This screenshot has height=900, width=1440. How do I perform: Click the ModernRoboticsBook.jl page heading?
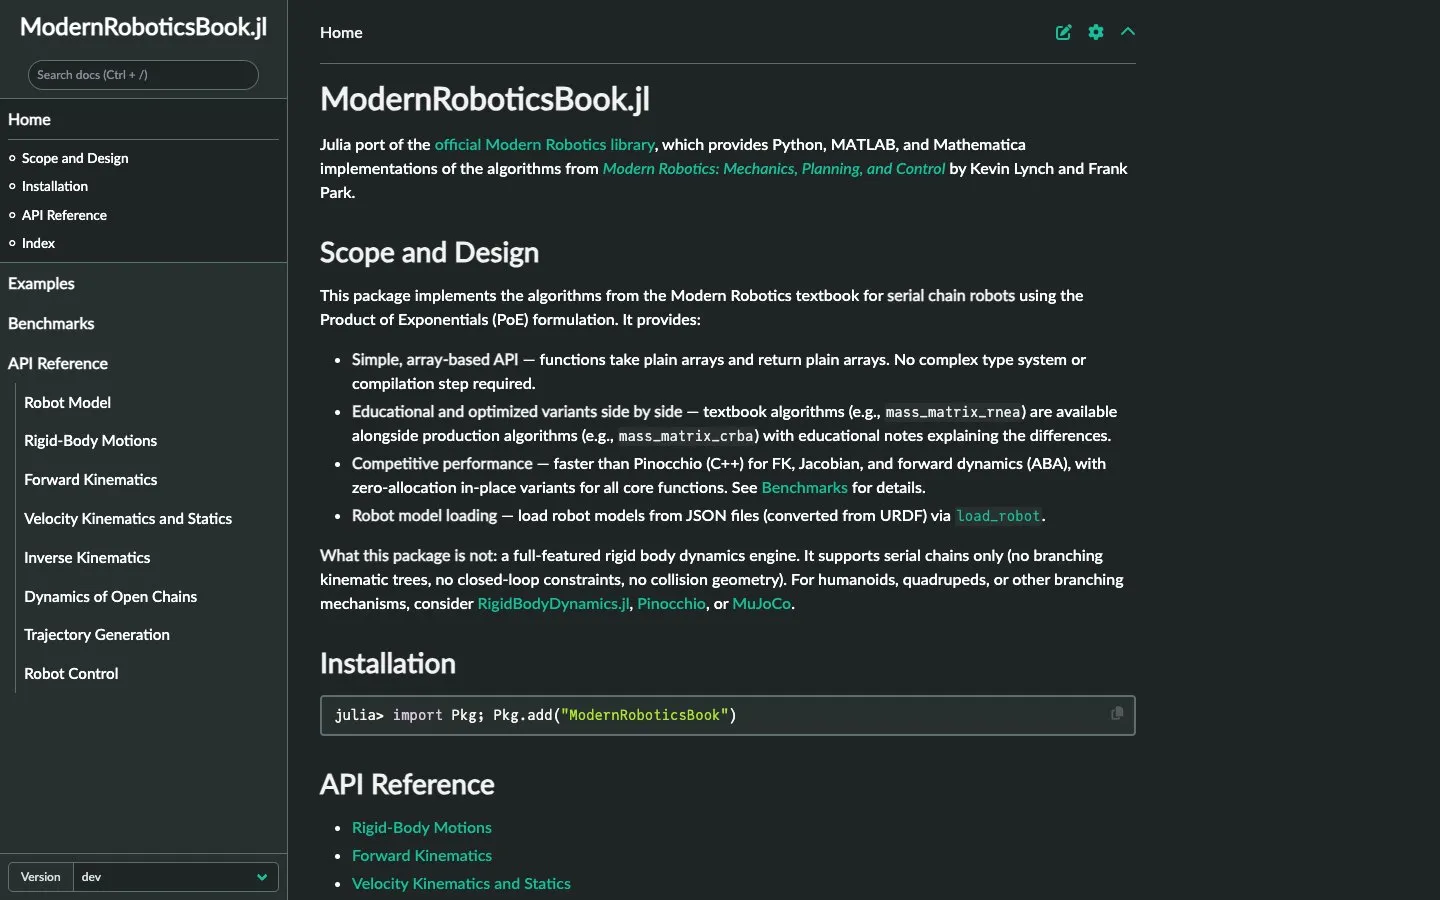(485, 99)
